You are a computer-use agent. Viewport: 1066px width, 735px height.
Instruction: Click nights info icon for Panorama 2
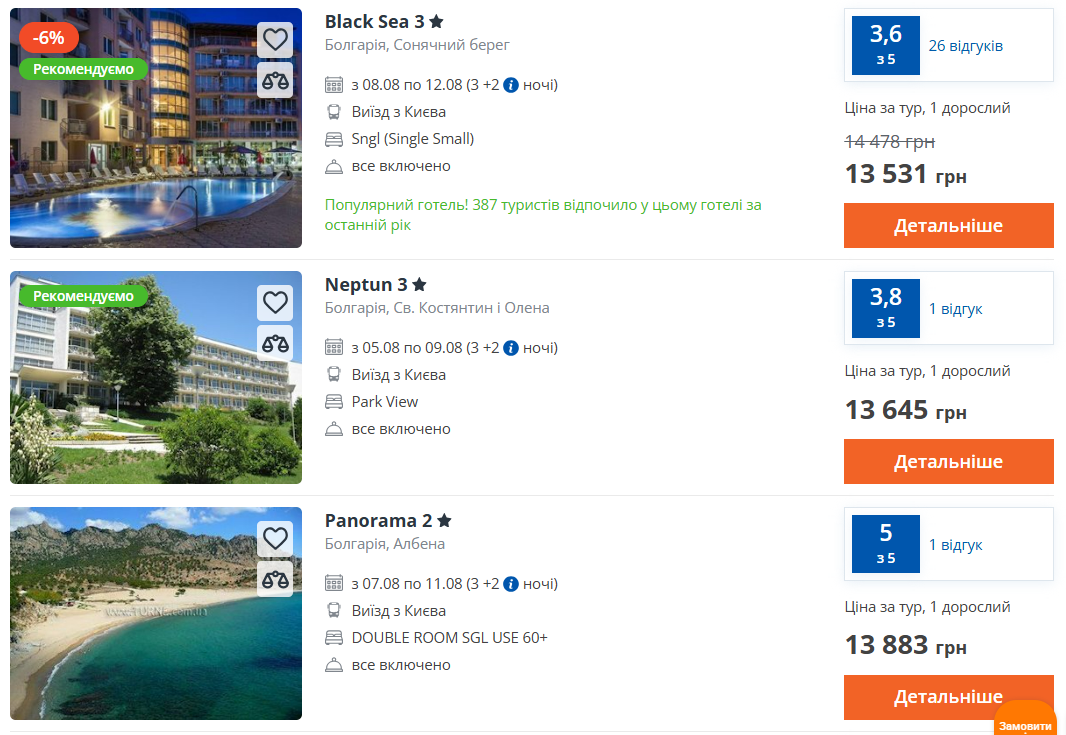[511, 584]
